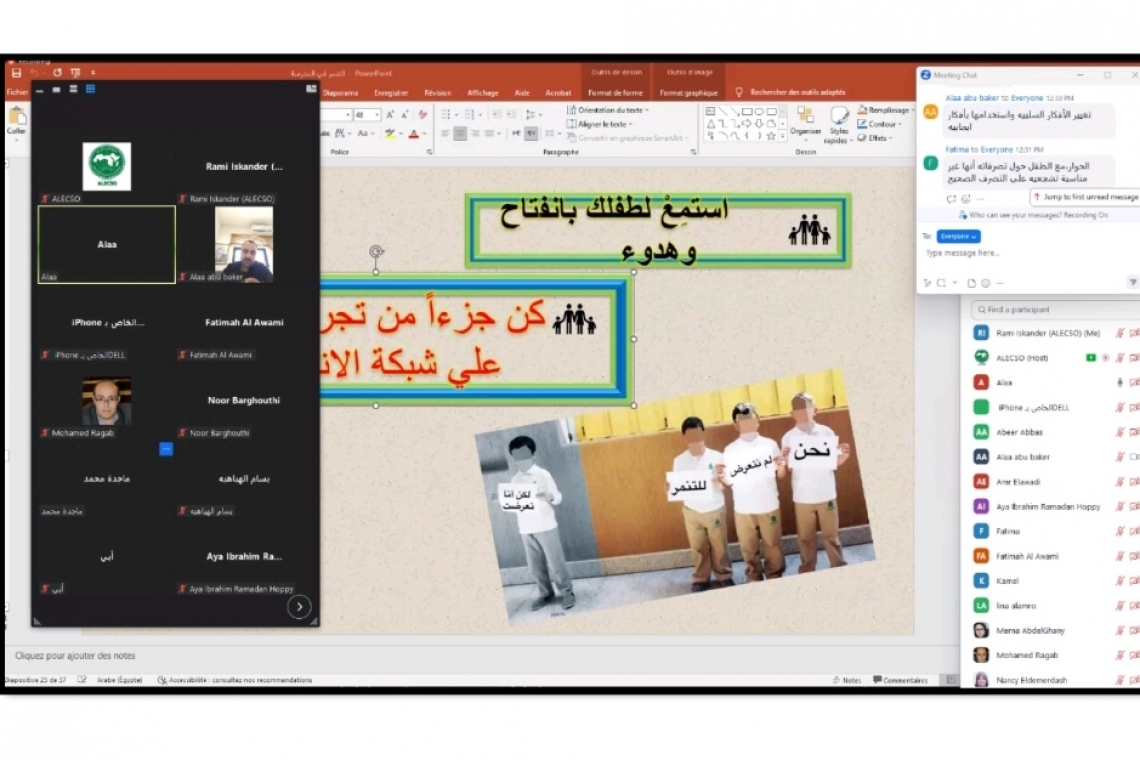Toggle mute icon for Ina alamro
The width and height of the screenshot is (1140, 760).
pyautogui.click(x=1120, y=605)
